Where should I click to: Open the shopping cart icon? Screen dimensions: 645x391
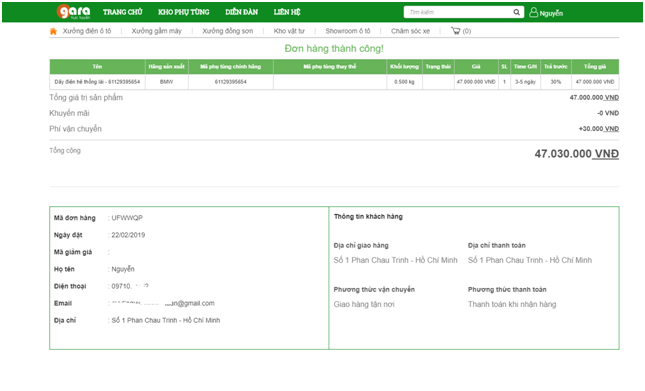click(455, 31)
